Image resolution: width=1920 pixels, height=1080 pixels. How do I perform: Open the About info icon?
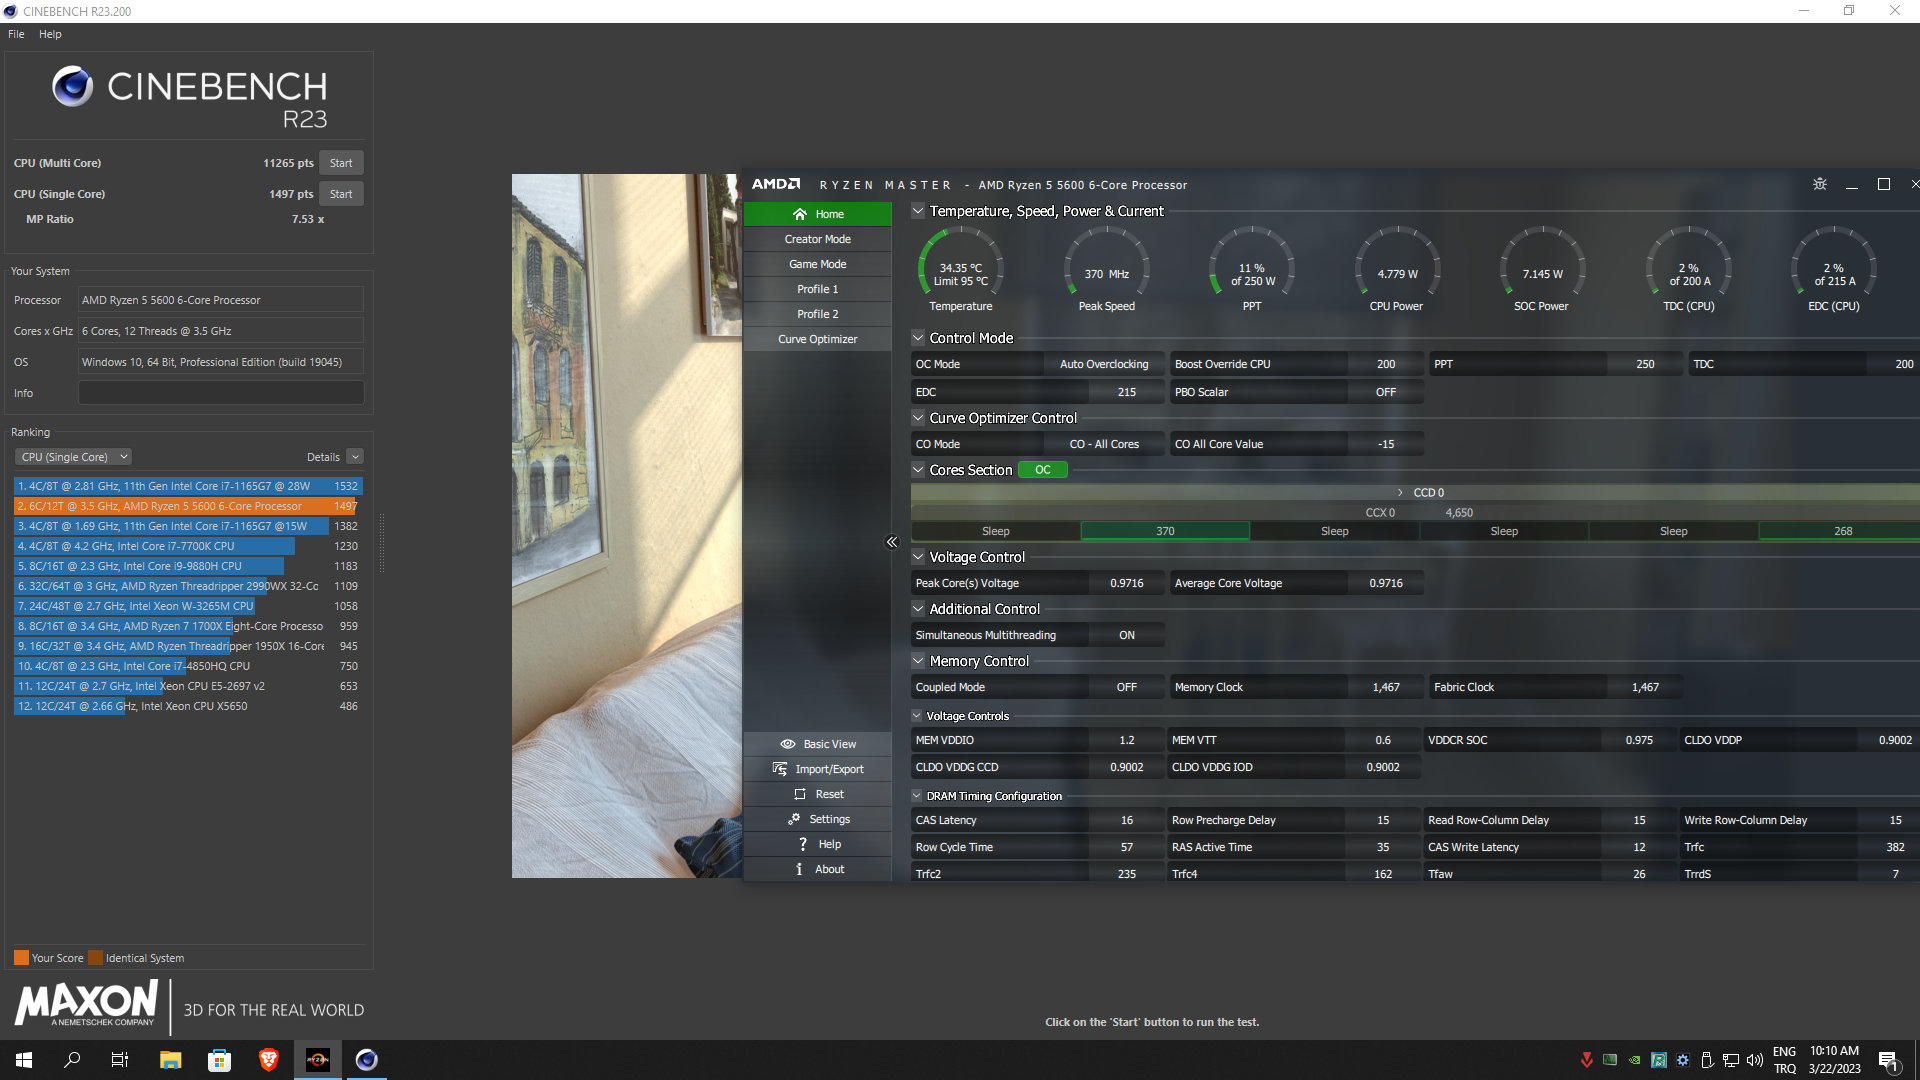[799, 869]
